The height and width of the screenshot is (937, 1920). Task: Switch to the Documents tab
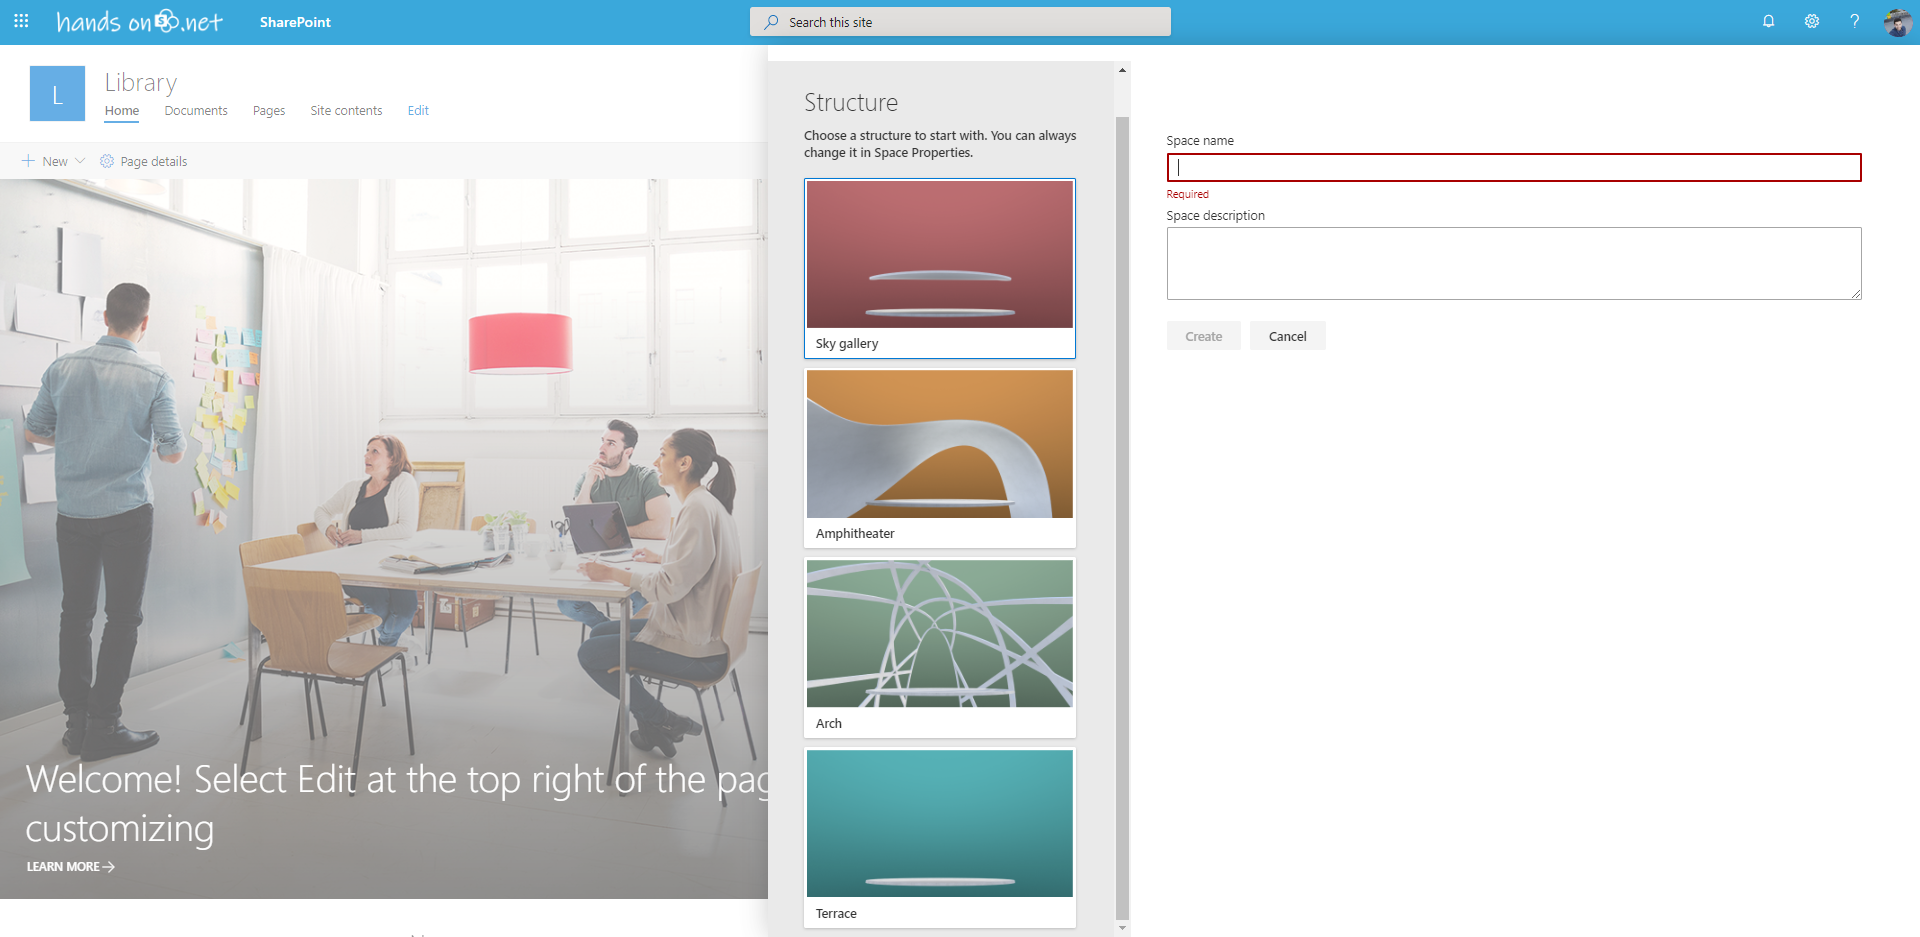click(196, 110)
